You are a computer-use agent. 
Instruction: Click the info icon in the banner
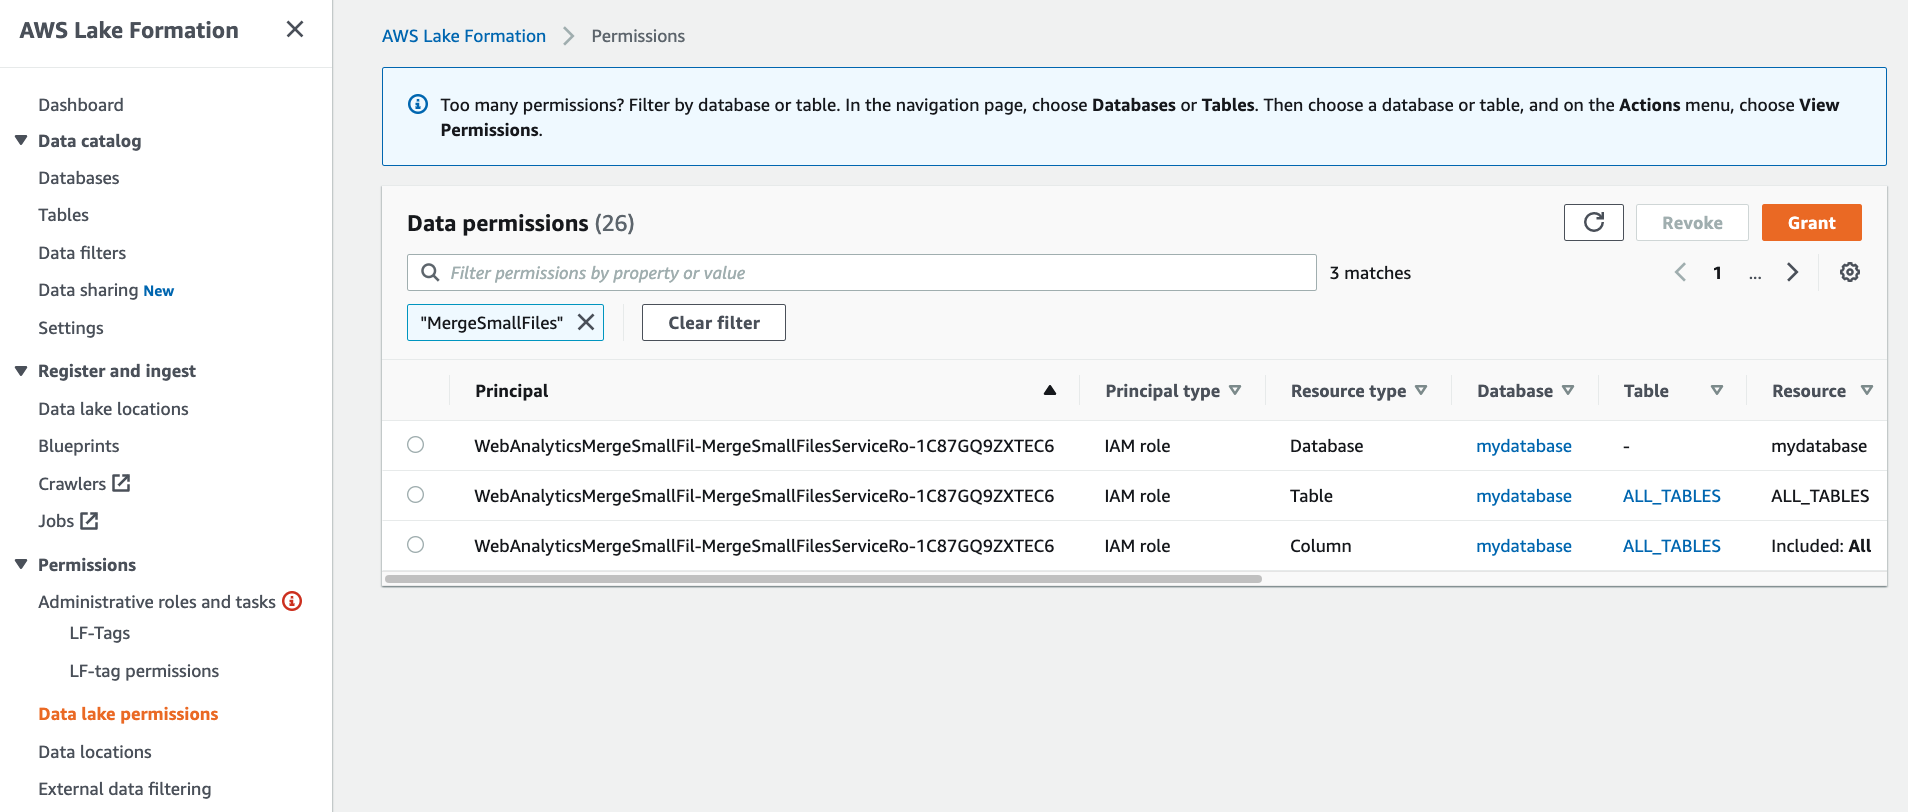coord(418,104)
